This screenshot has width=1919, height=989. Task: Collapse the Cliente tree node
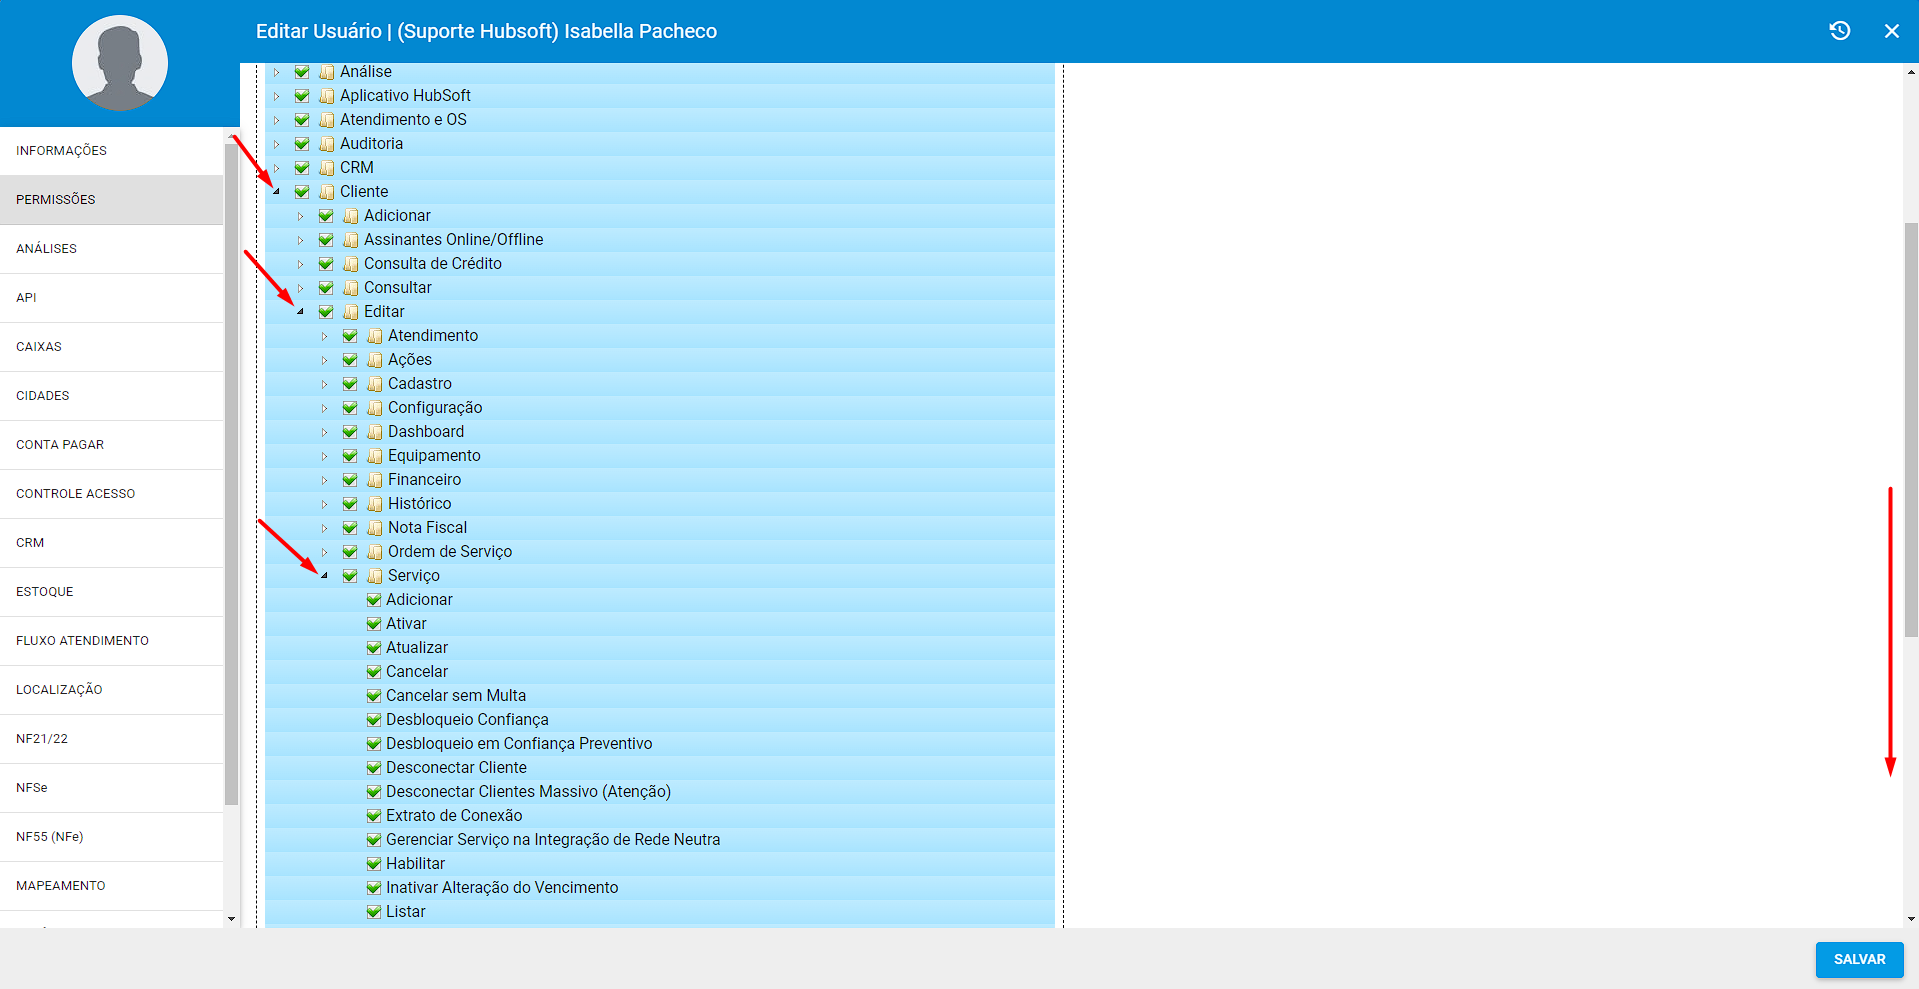(276, 191)
